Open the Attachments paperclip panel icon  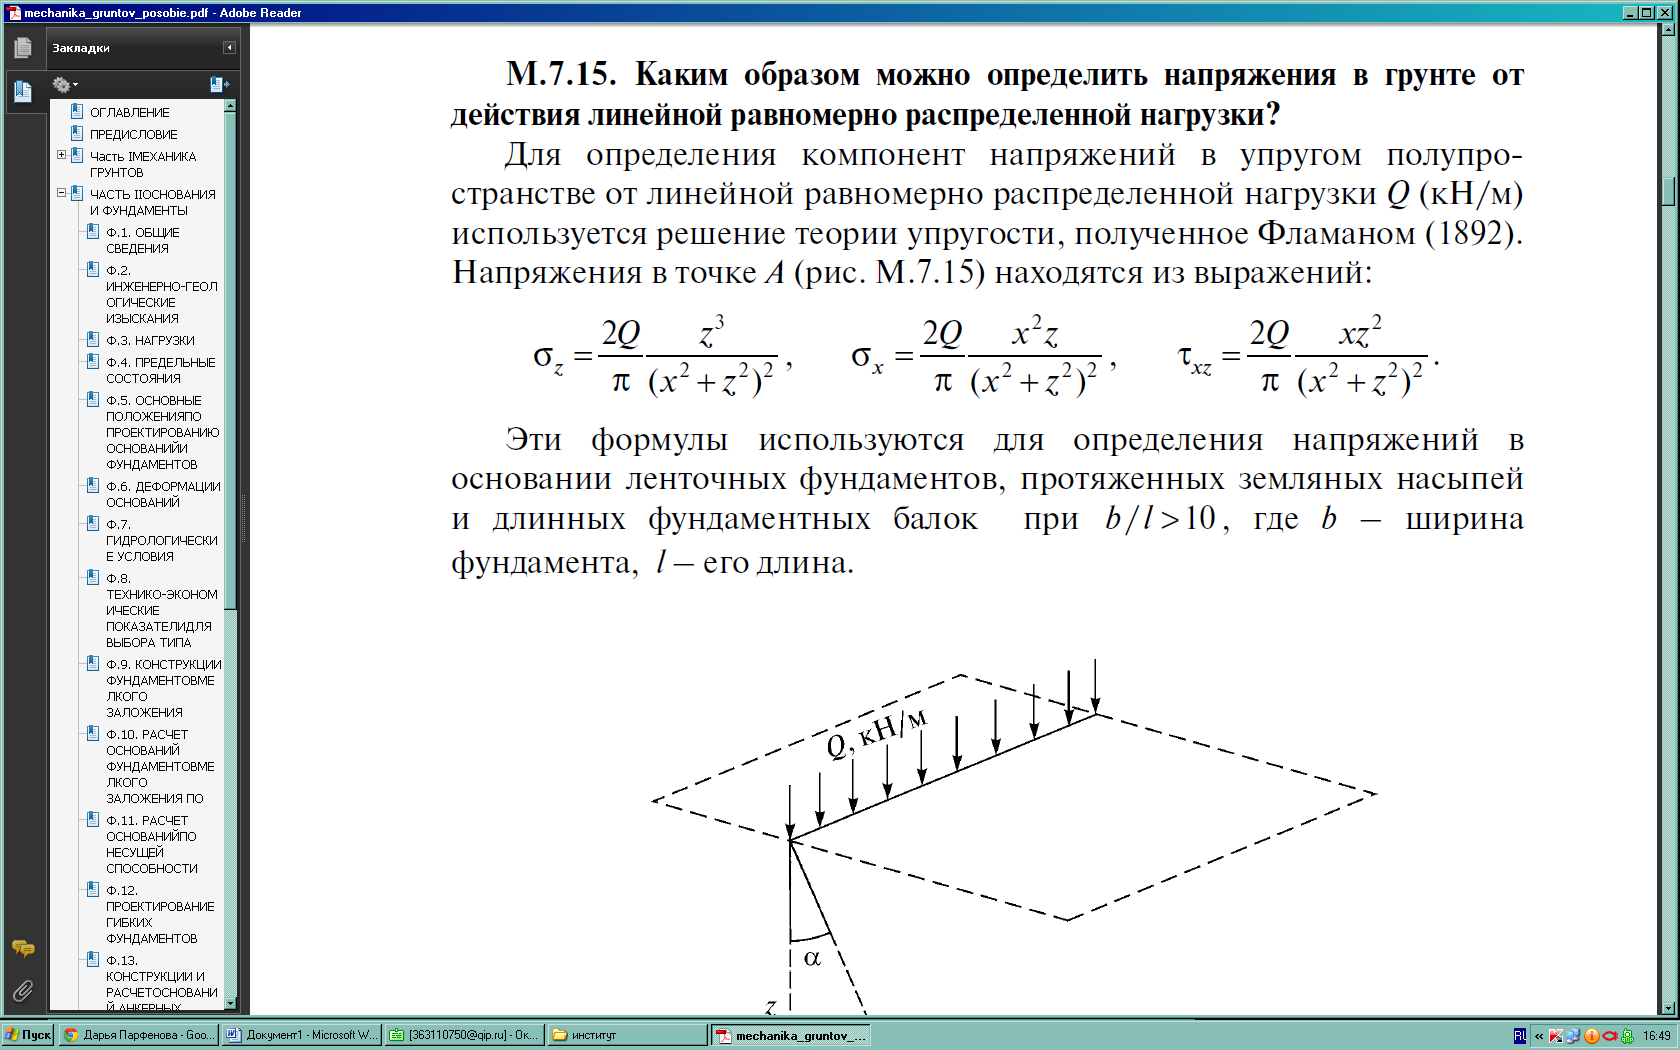click(23, 991)
